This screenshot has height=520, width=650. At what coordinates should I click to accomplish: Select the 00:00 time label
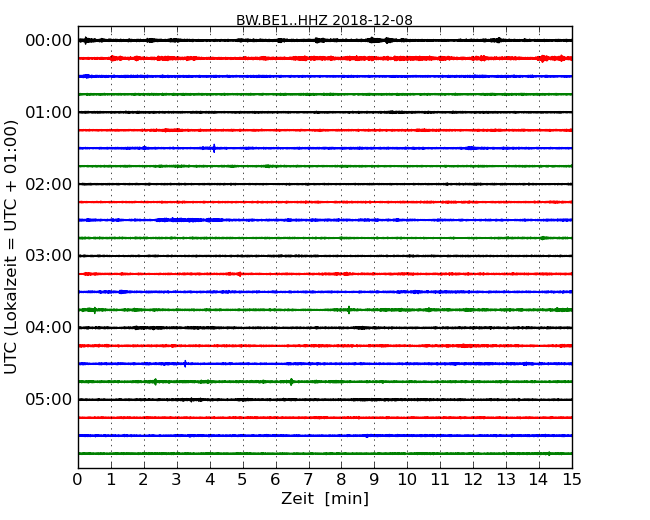click(49, 41)
